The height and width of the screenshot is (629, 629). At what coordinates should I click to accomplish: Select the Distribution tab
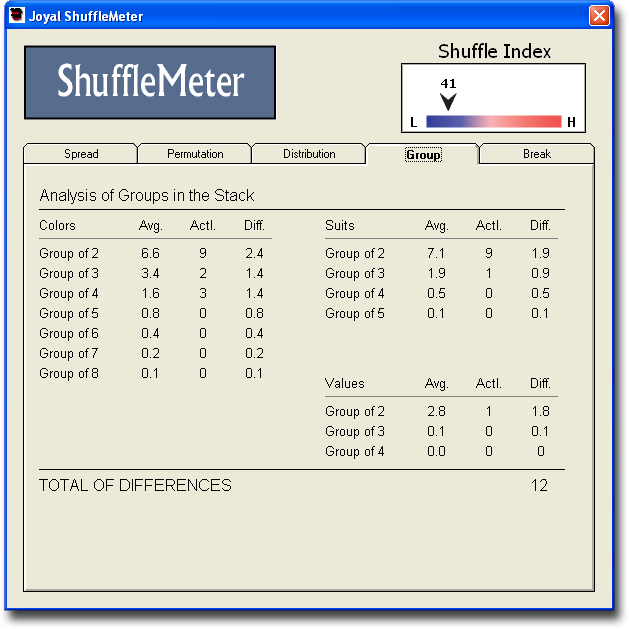click(x=309, y=154)
